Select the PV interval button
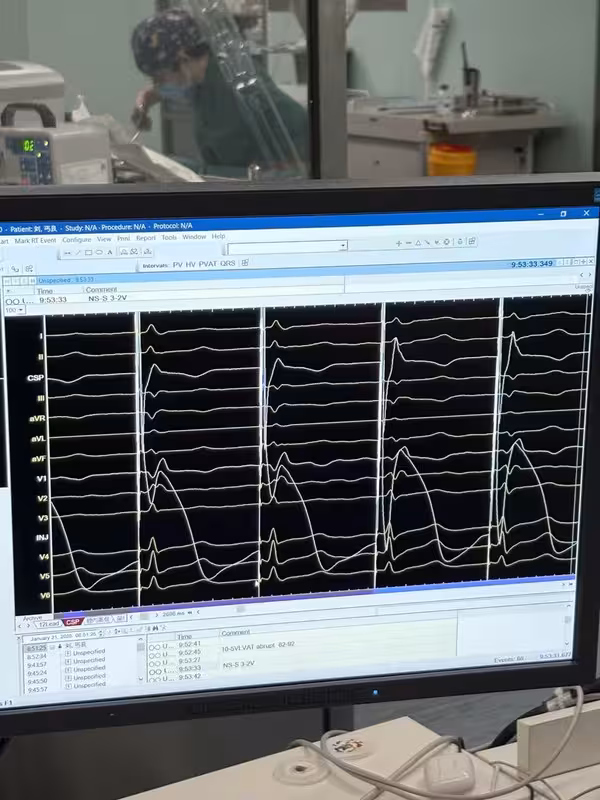Viewport: 600px width, 800px height. click(177, 264)
